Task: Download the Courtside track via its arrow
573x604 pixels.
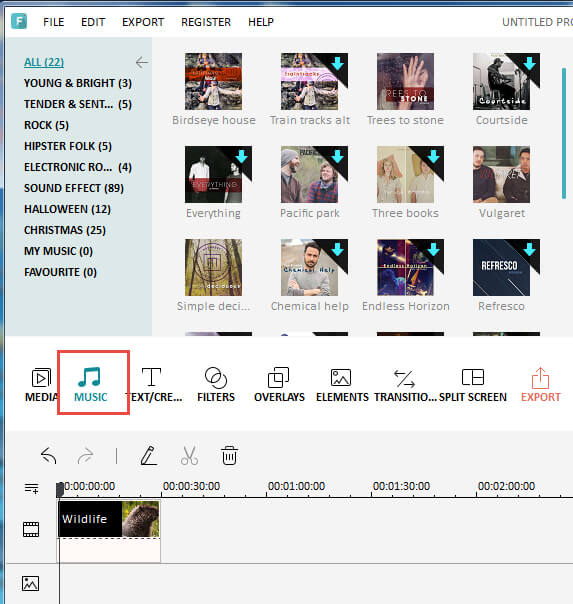Action: pos(529,63)
